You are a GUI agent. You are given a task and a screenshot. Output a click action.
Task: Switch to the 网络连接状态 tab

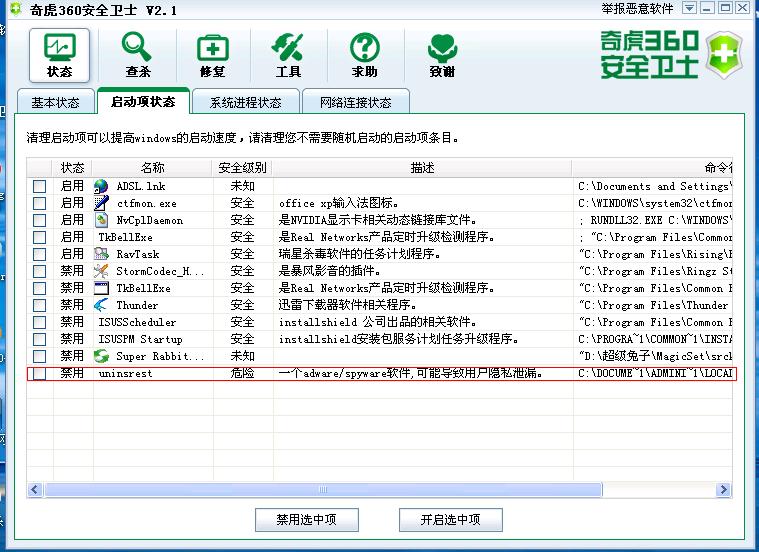pyautogui.click(x=356, y=102)
